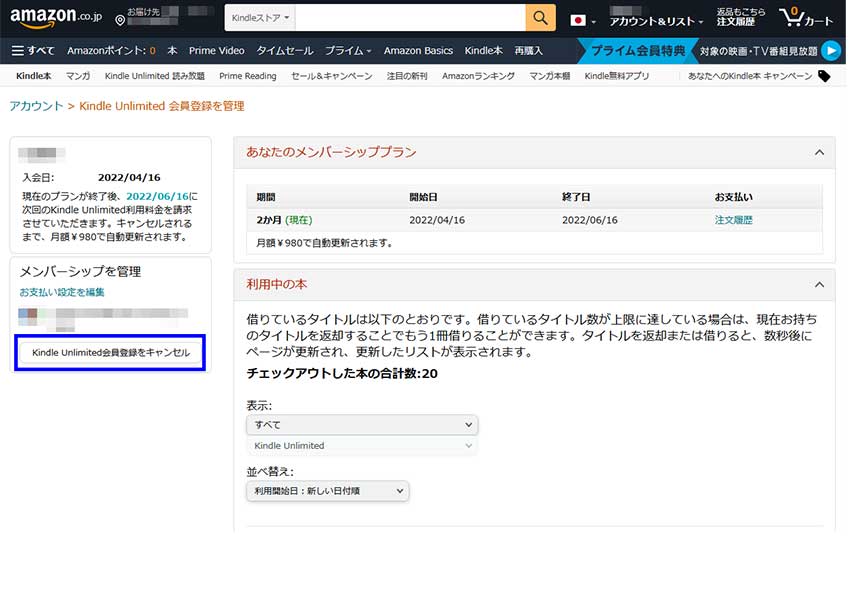Select Kindle本 in the sub-navigation
The height and width of the screenshot is (602, 850).
click(34, 76)
